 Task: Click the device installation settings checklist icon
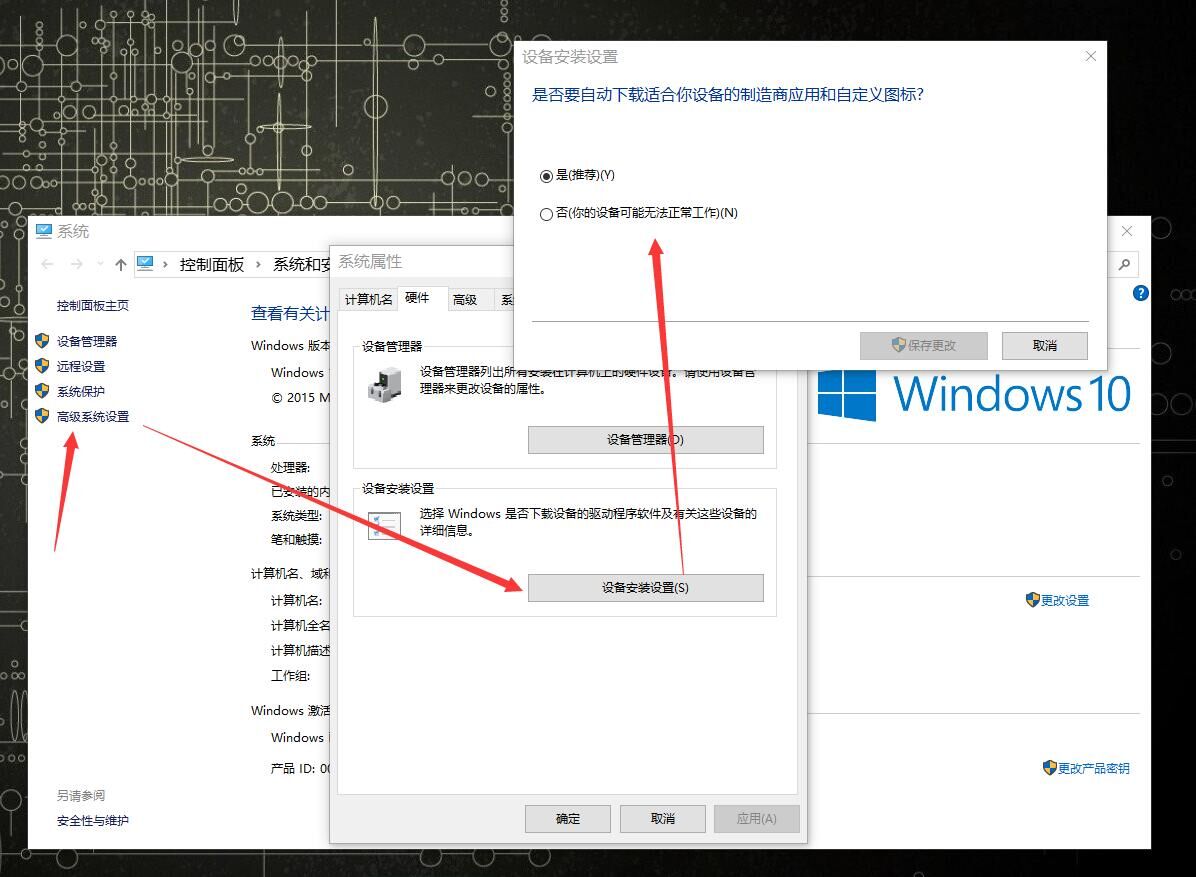tap(384, 526)
